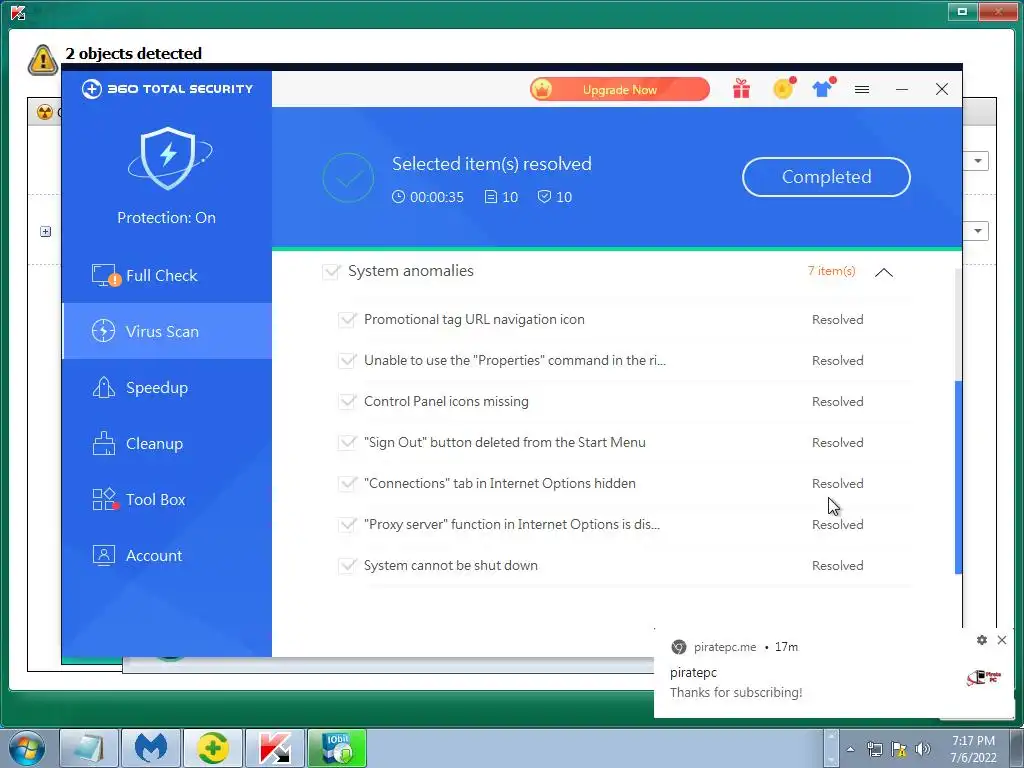Click the scanned items document icon
The height and width of the screenshot is (768, 1024).
click(490, 197)
